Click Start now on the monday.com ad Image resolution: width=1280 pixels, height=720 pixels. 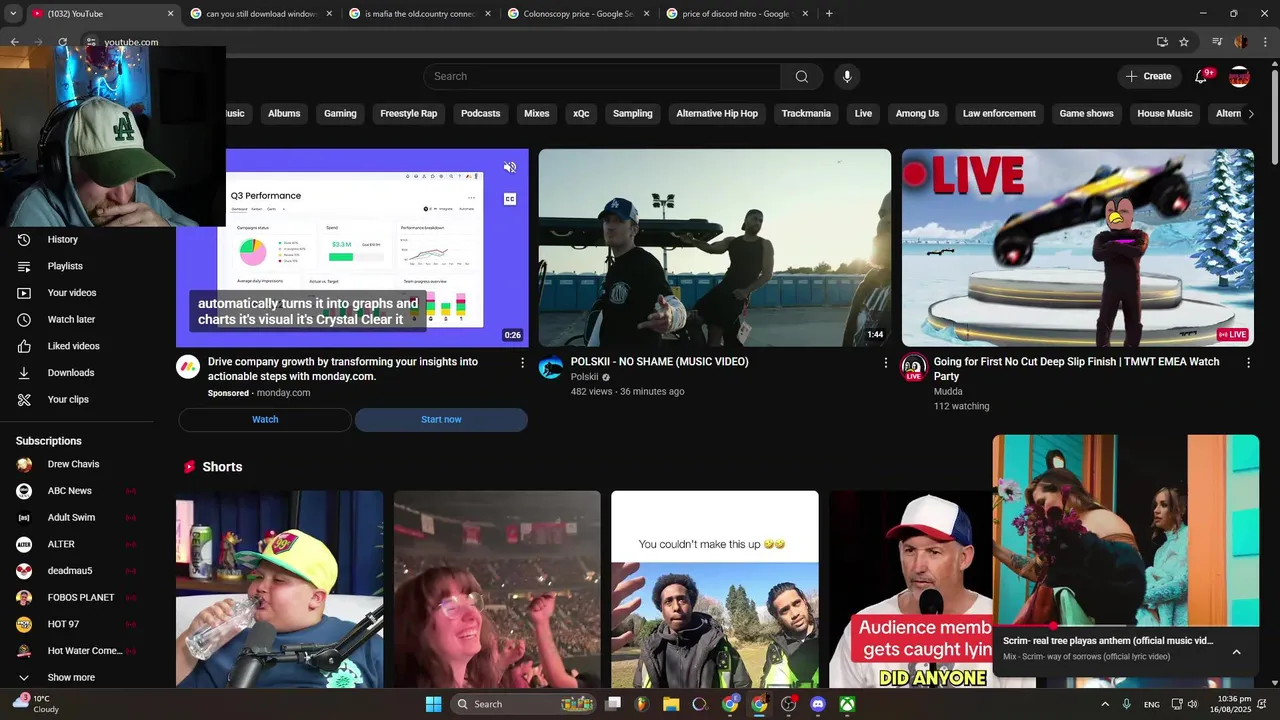(441, 420)
